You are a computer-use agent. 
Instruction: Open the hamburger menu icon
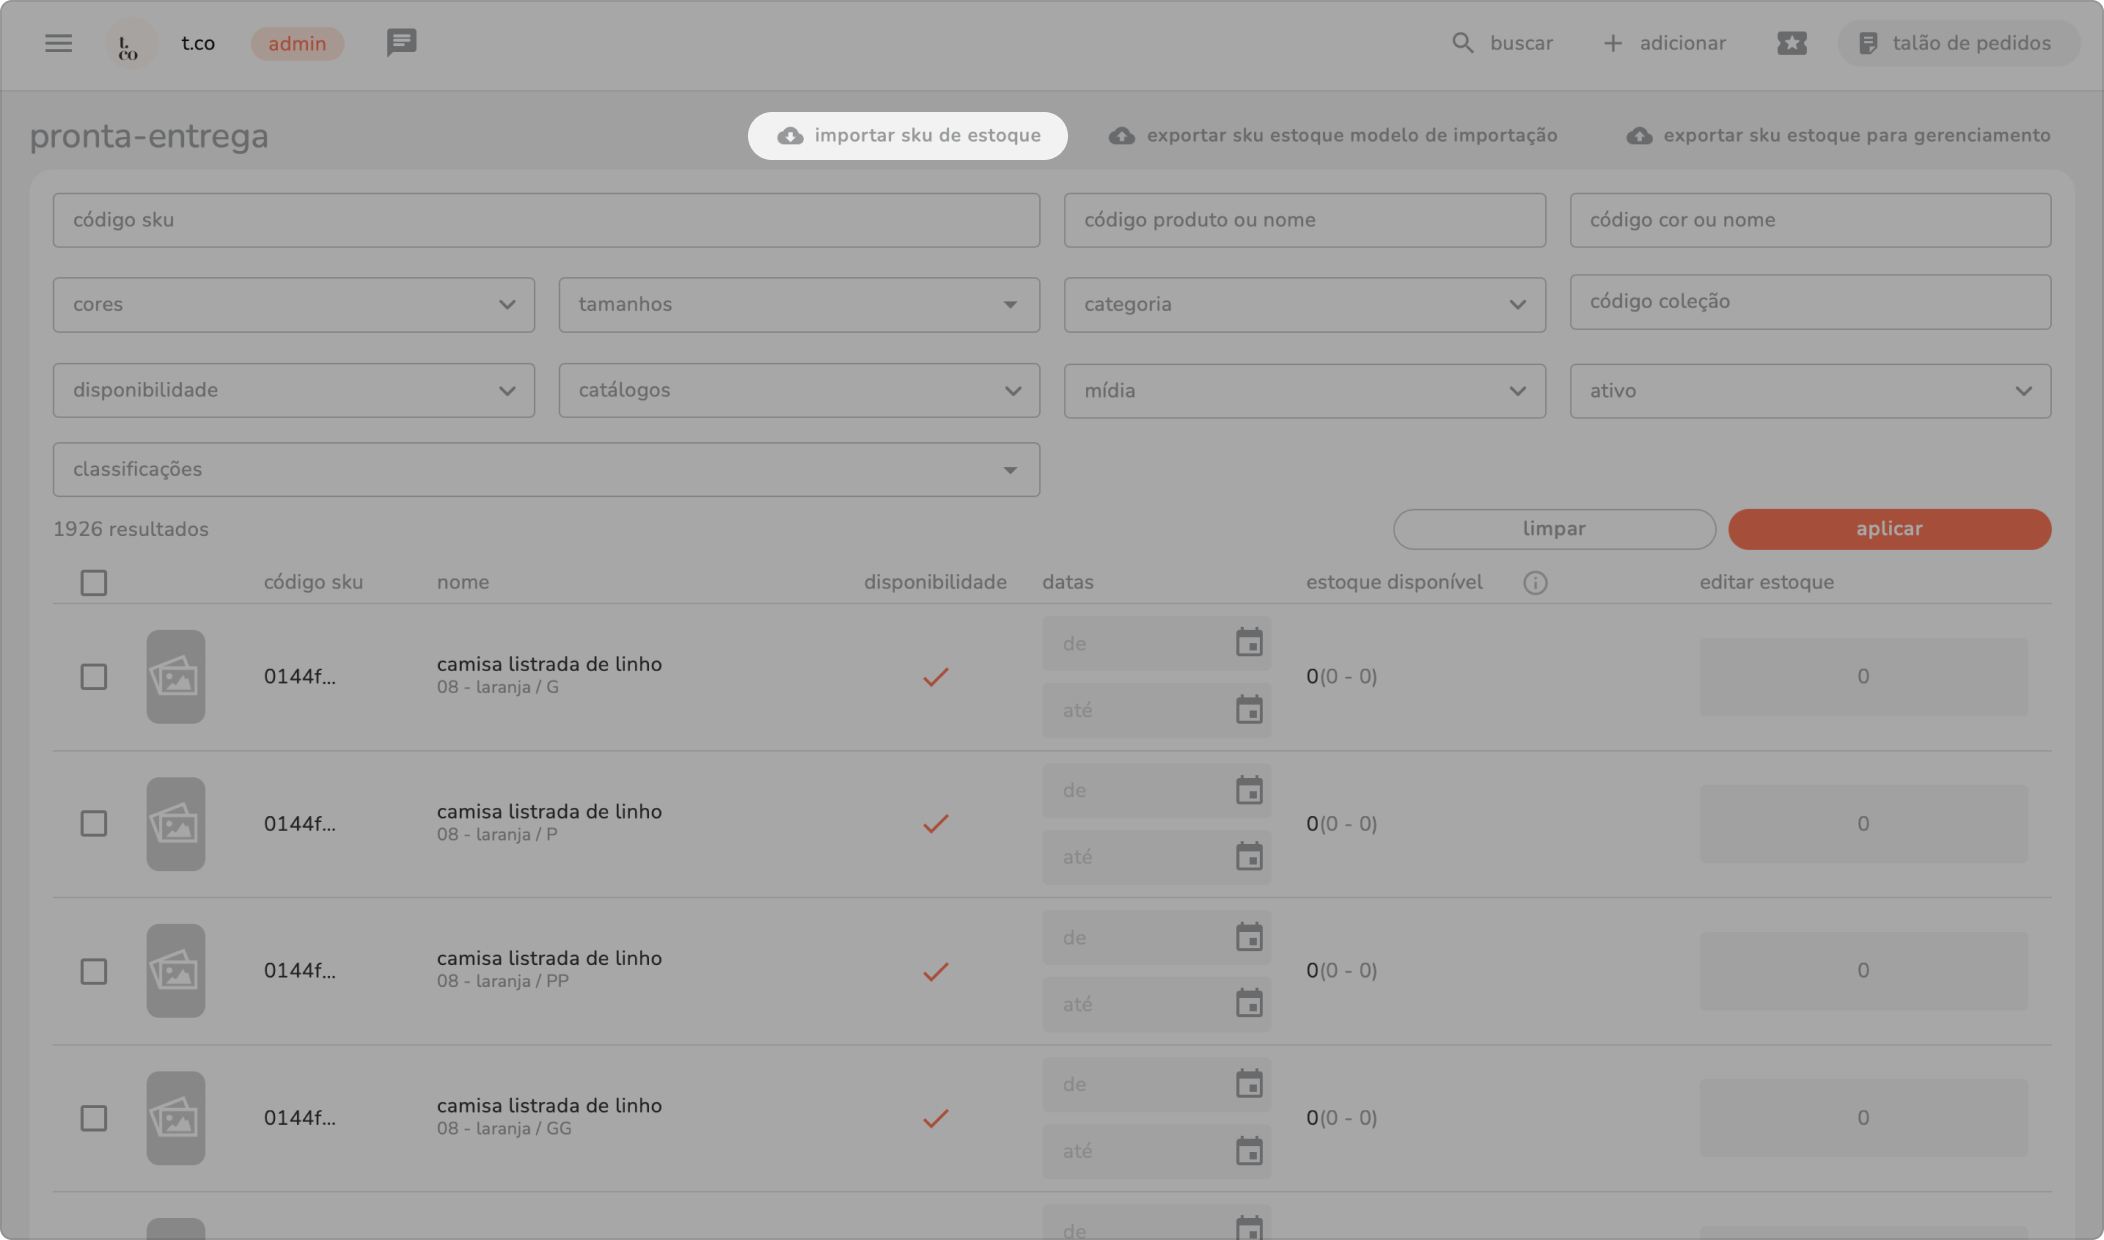pos(58,43)
